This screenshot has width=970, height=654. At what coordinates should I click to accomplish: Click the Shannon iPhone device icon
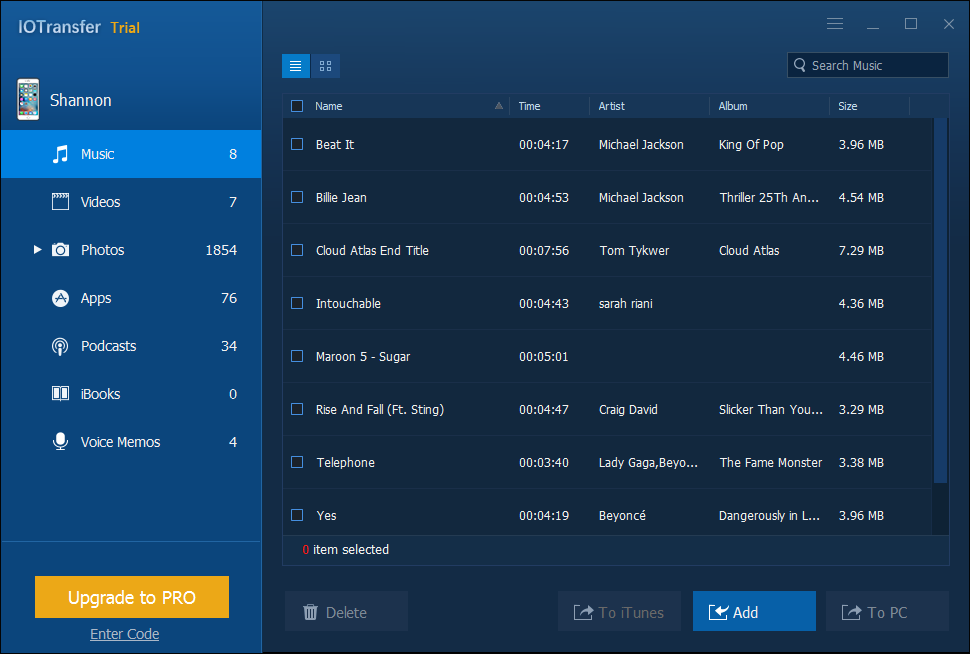click(28, 100)
